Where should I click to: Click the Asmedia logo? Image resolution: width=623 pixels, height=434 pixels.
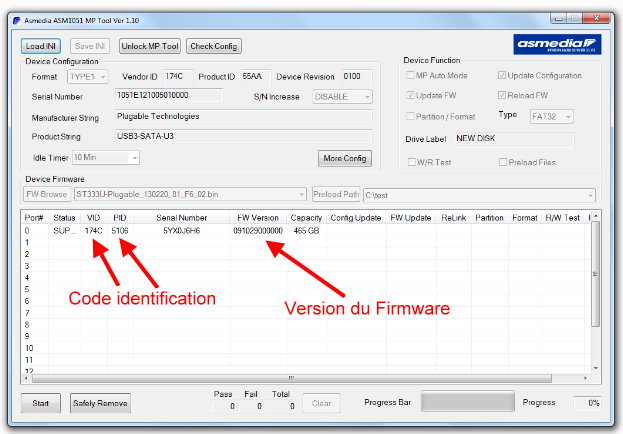(557, 44)
